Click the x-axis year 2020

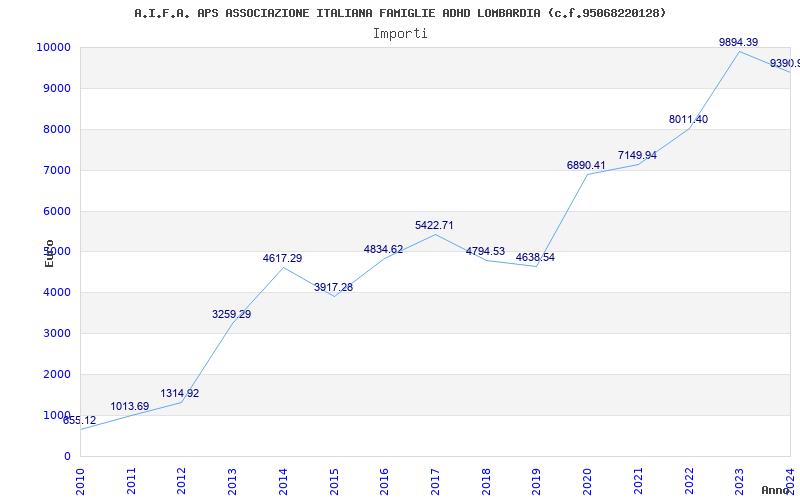(x=588, y=481)
